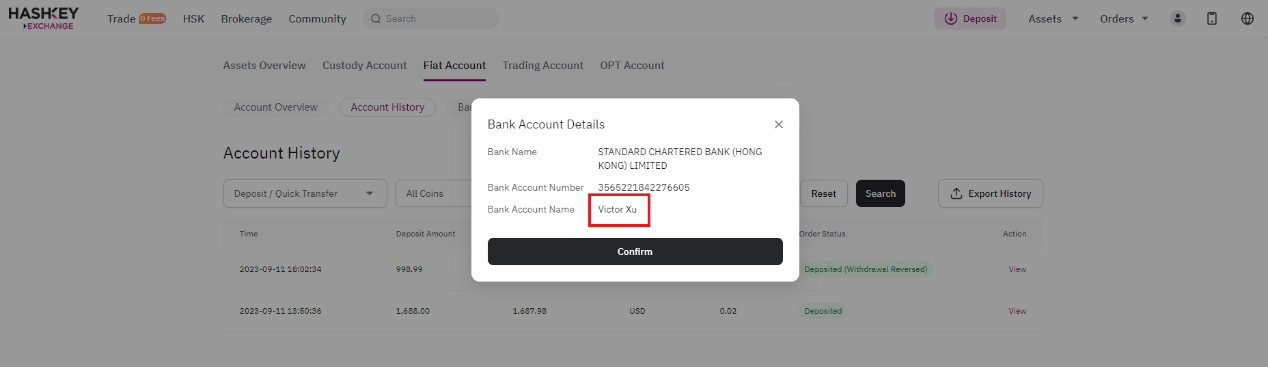Screen dimensions: 1268x367
Task: Open the globe language selector
Action: [x=1247, y=18]
